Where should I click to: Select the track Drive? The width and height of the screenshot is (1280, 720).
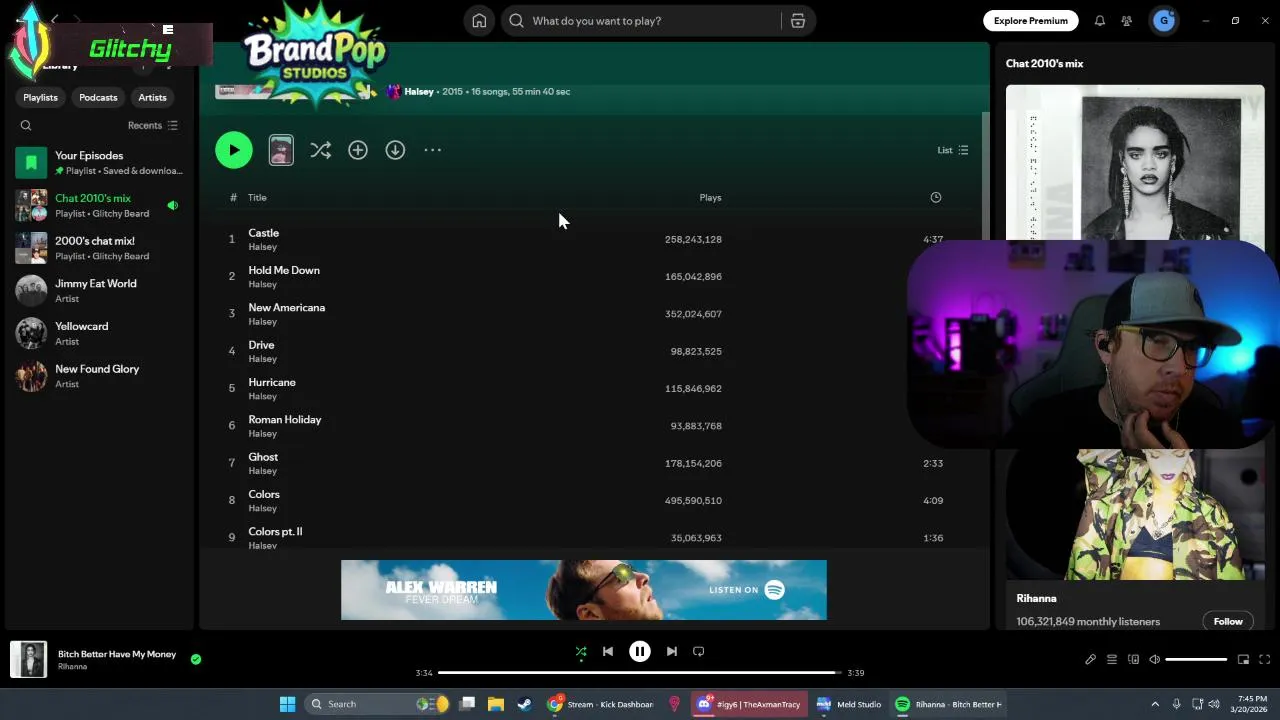coord(261,345)
